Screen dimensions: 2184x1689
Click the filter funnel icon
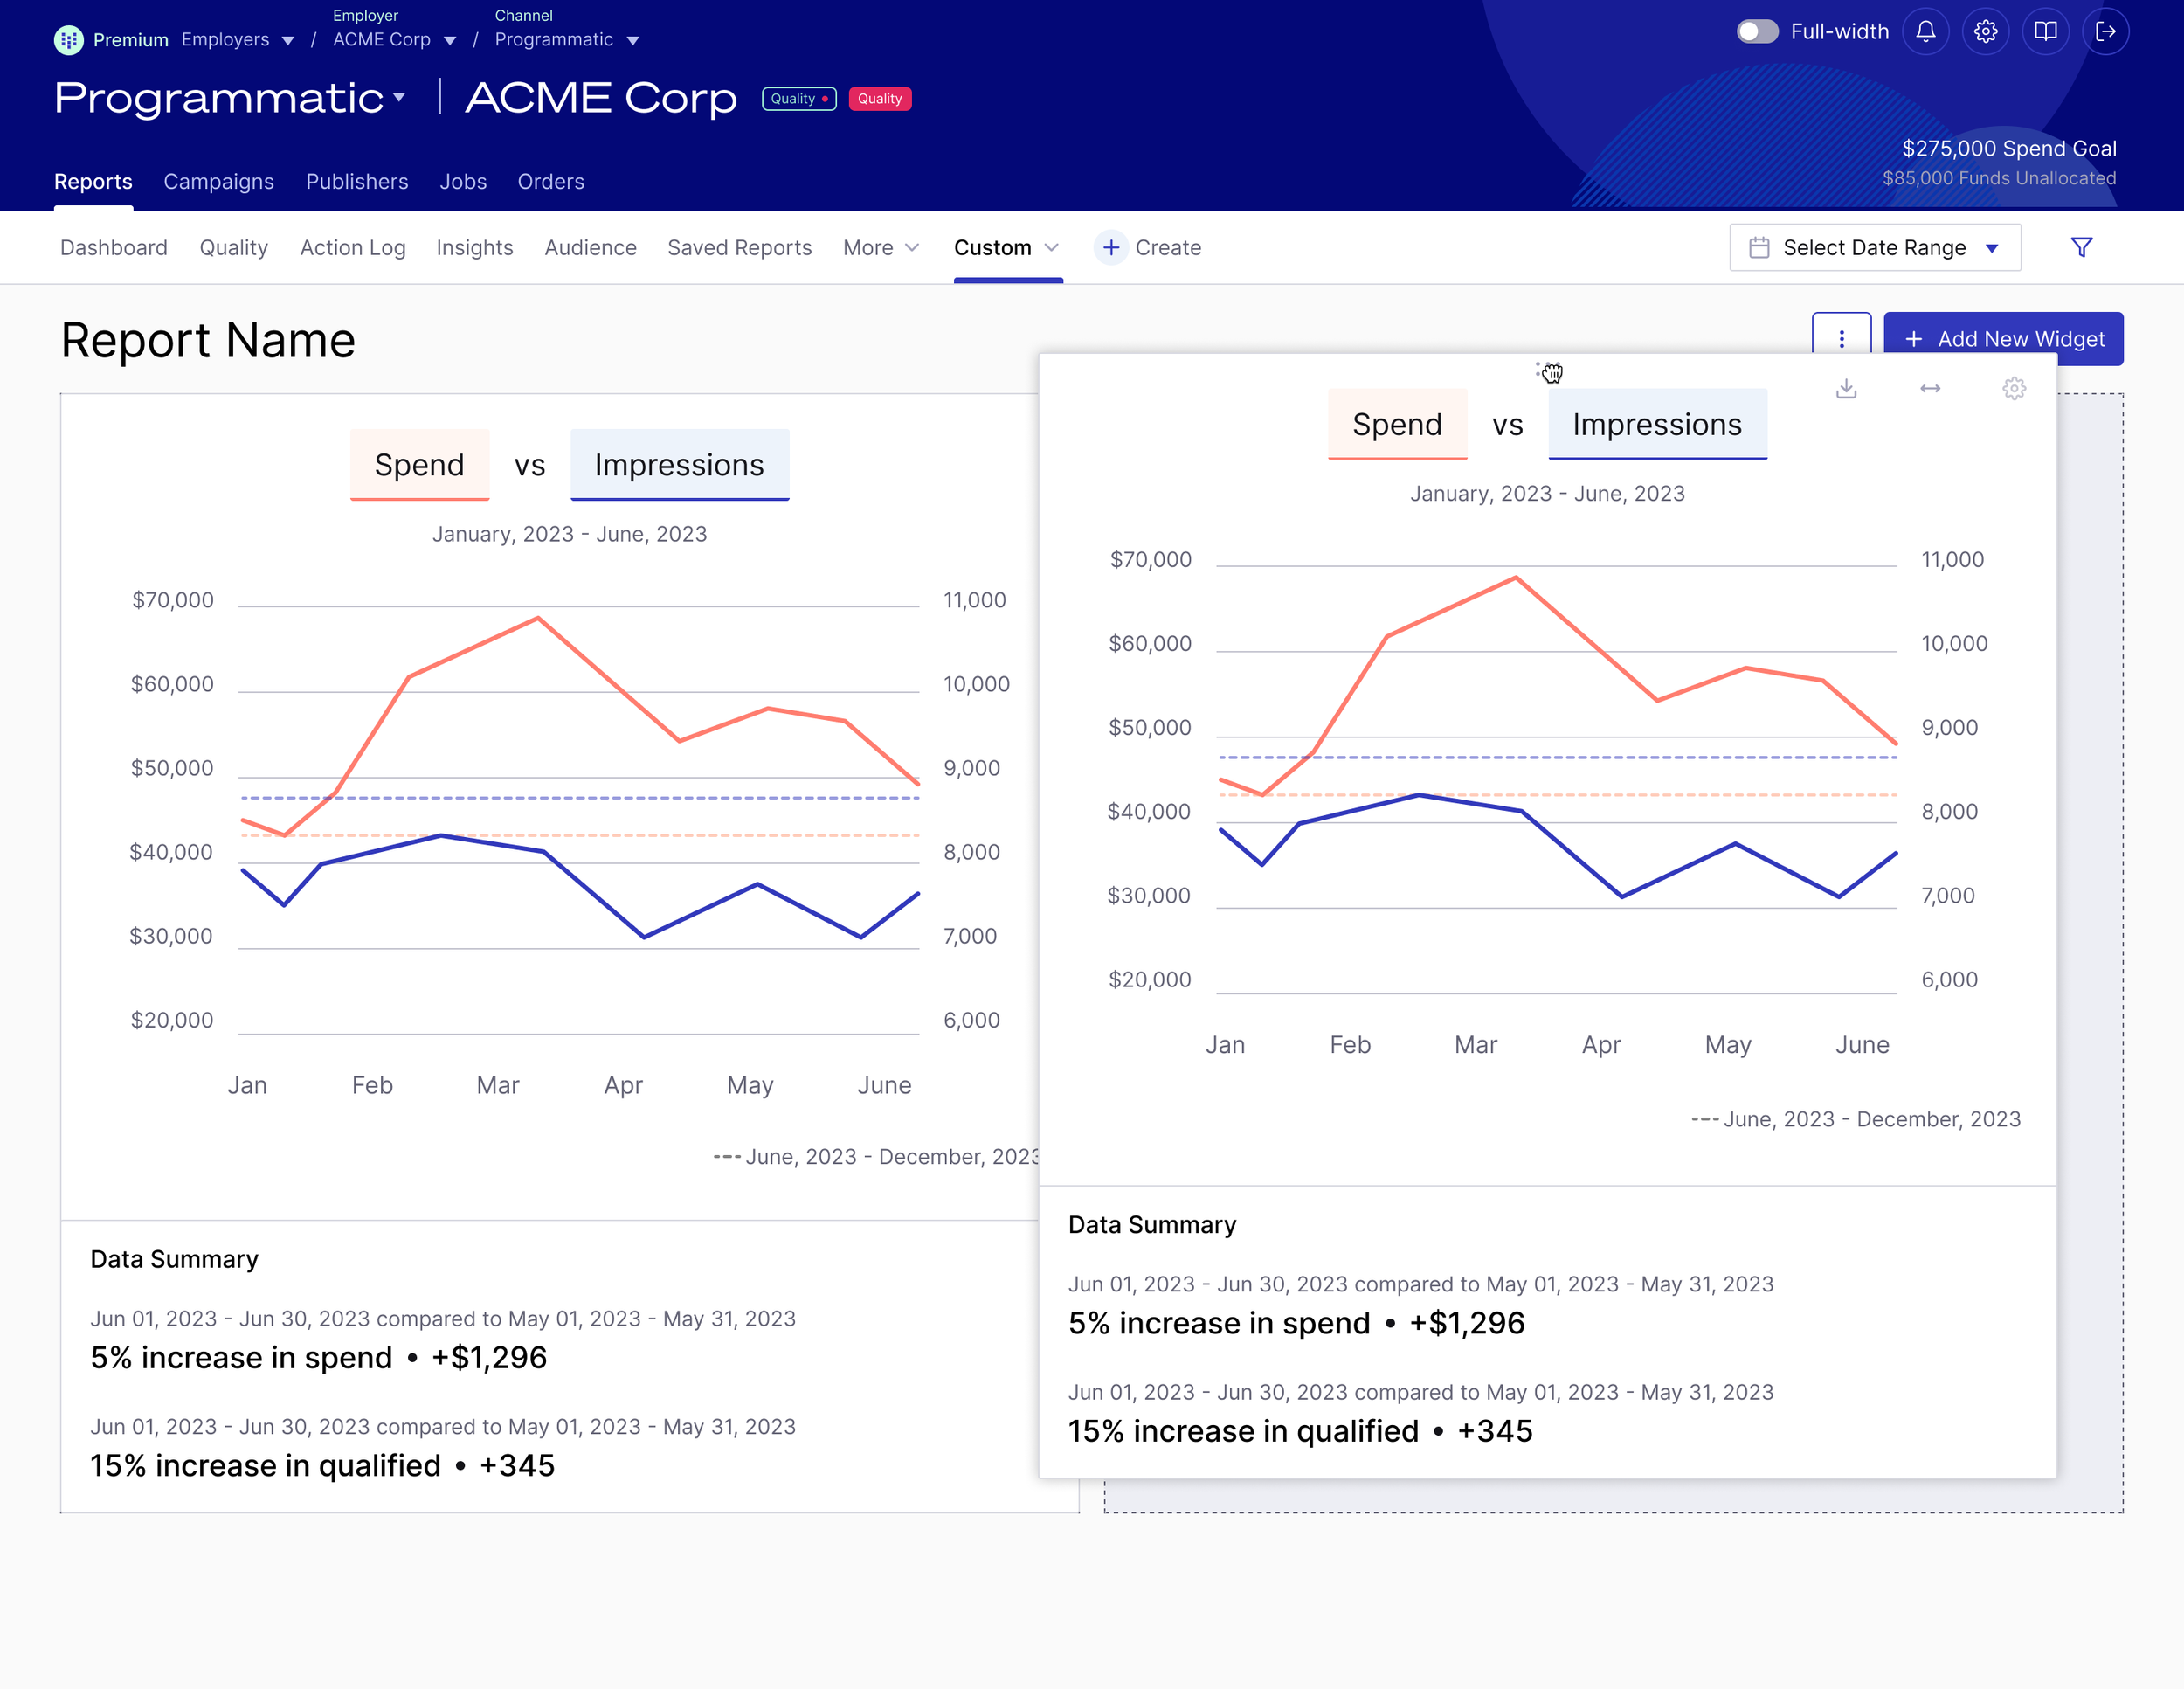(2081, 247)
